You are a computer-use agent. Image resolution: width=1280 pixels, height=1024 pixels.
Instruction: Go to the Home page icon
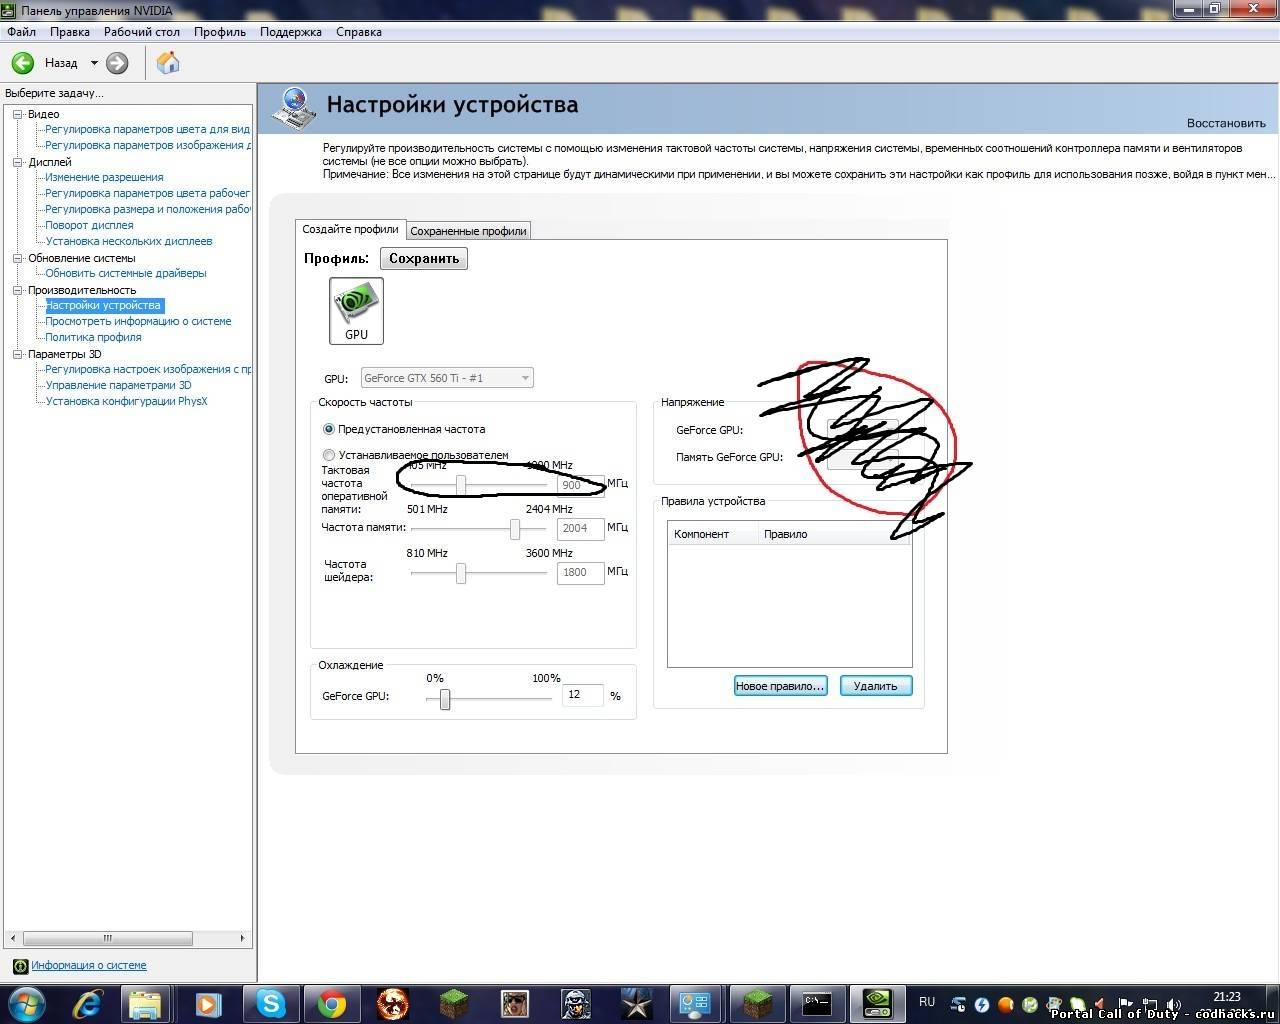coord(168,63)
